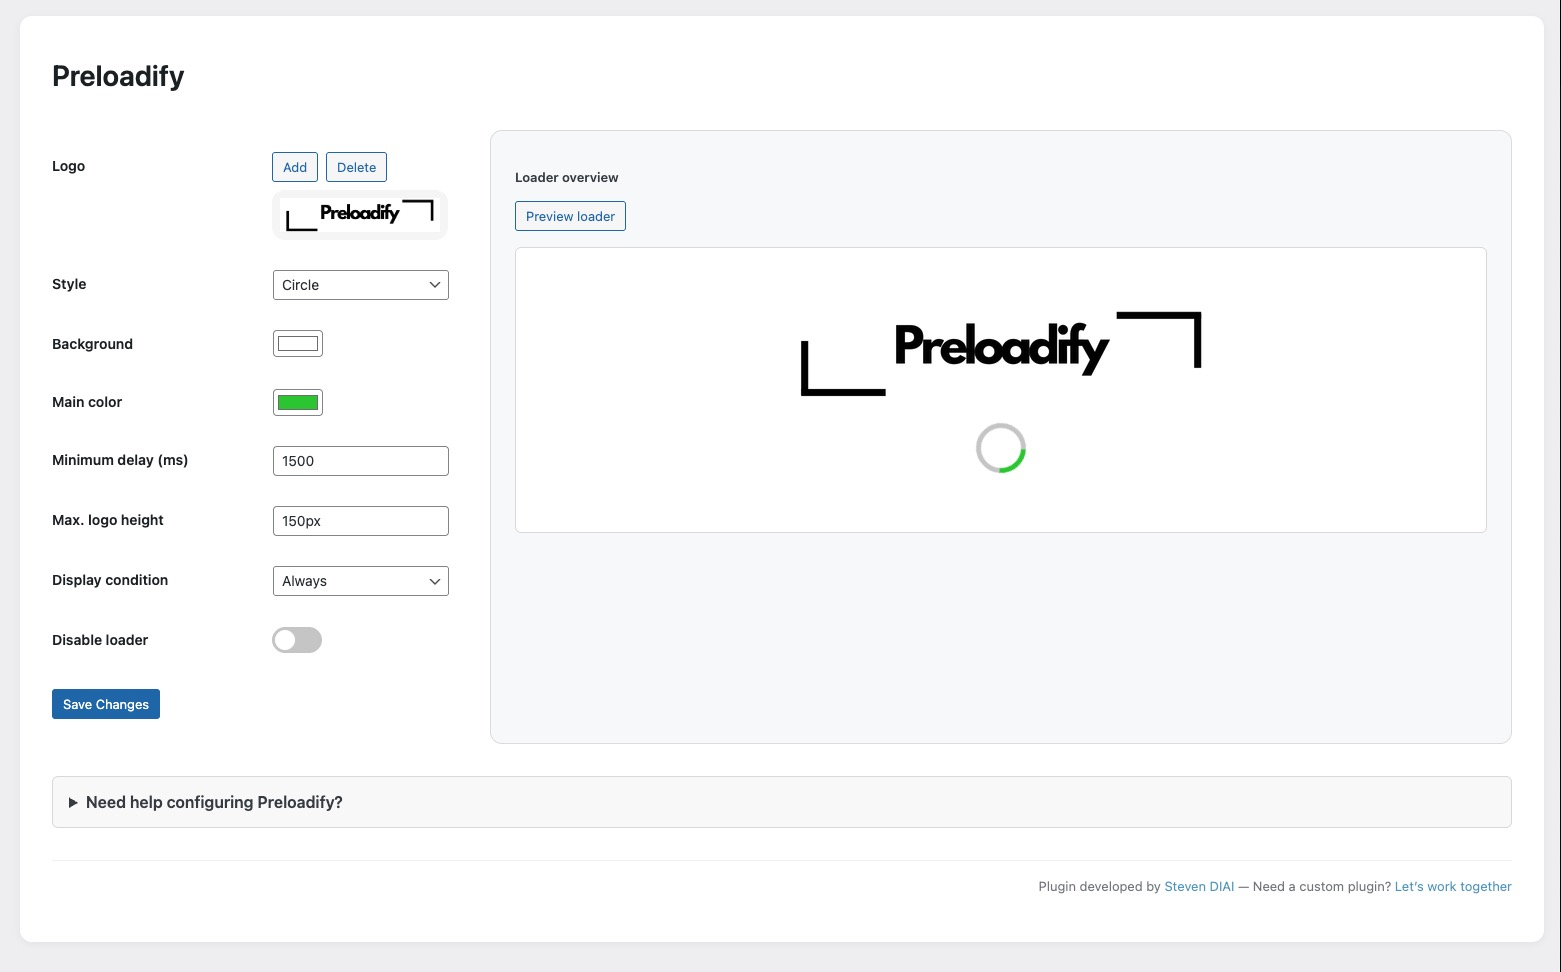1561x972 pixels.
Task: Click the Max. logo height field
Action: point(360,521)
